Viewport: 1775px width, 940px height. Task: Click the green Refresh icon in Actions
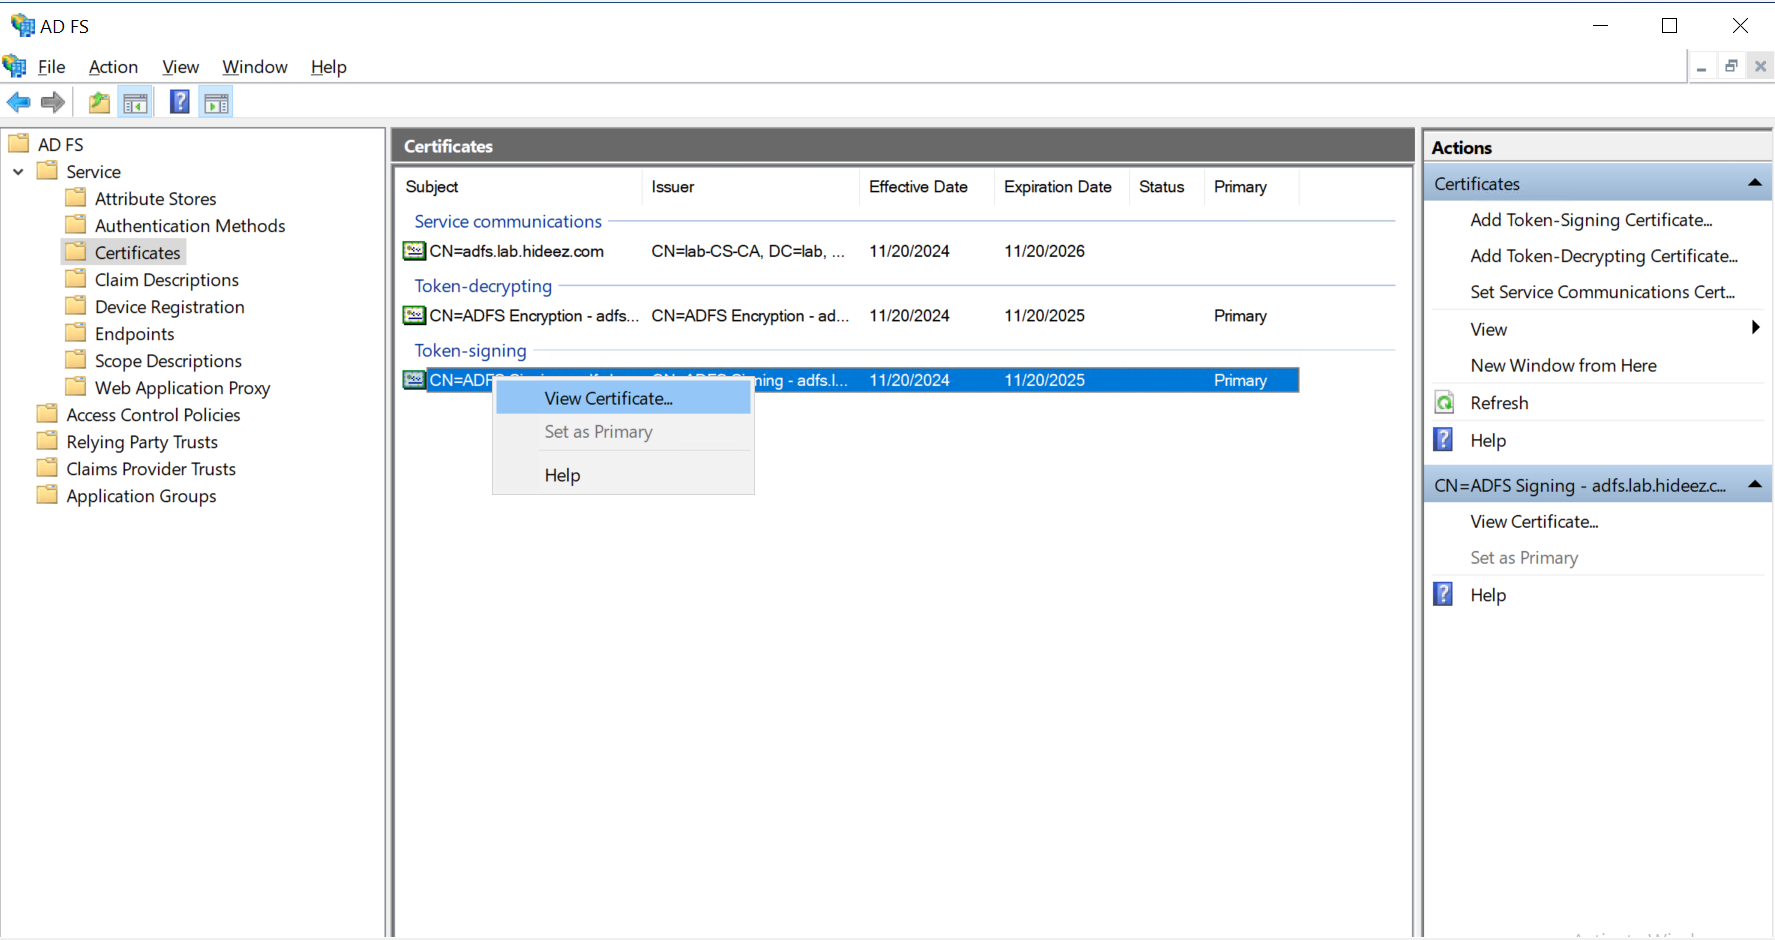1444,403
